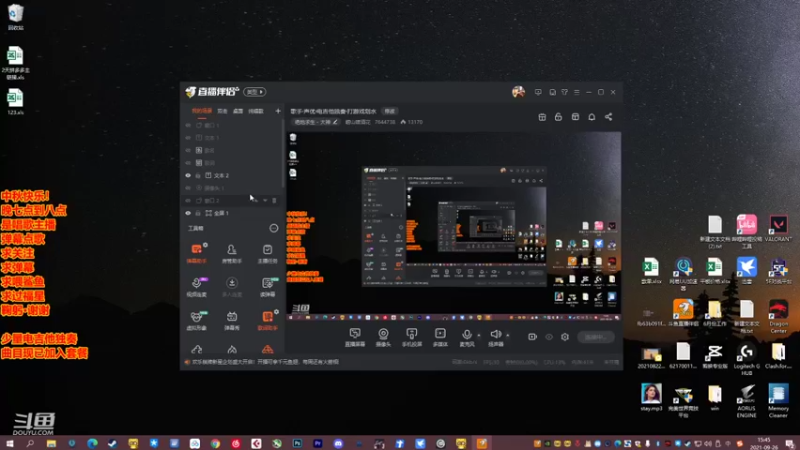The width and height of the screenshot is (800, 450).
Task: Expand the microphone options arrow
Action: pos(479,335)
